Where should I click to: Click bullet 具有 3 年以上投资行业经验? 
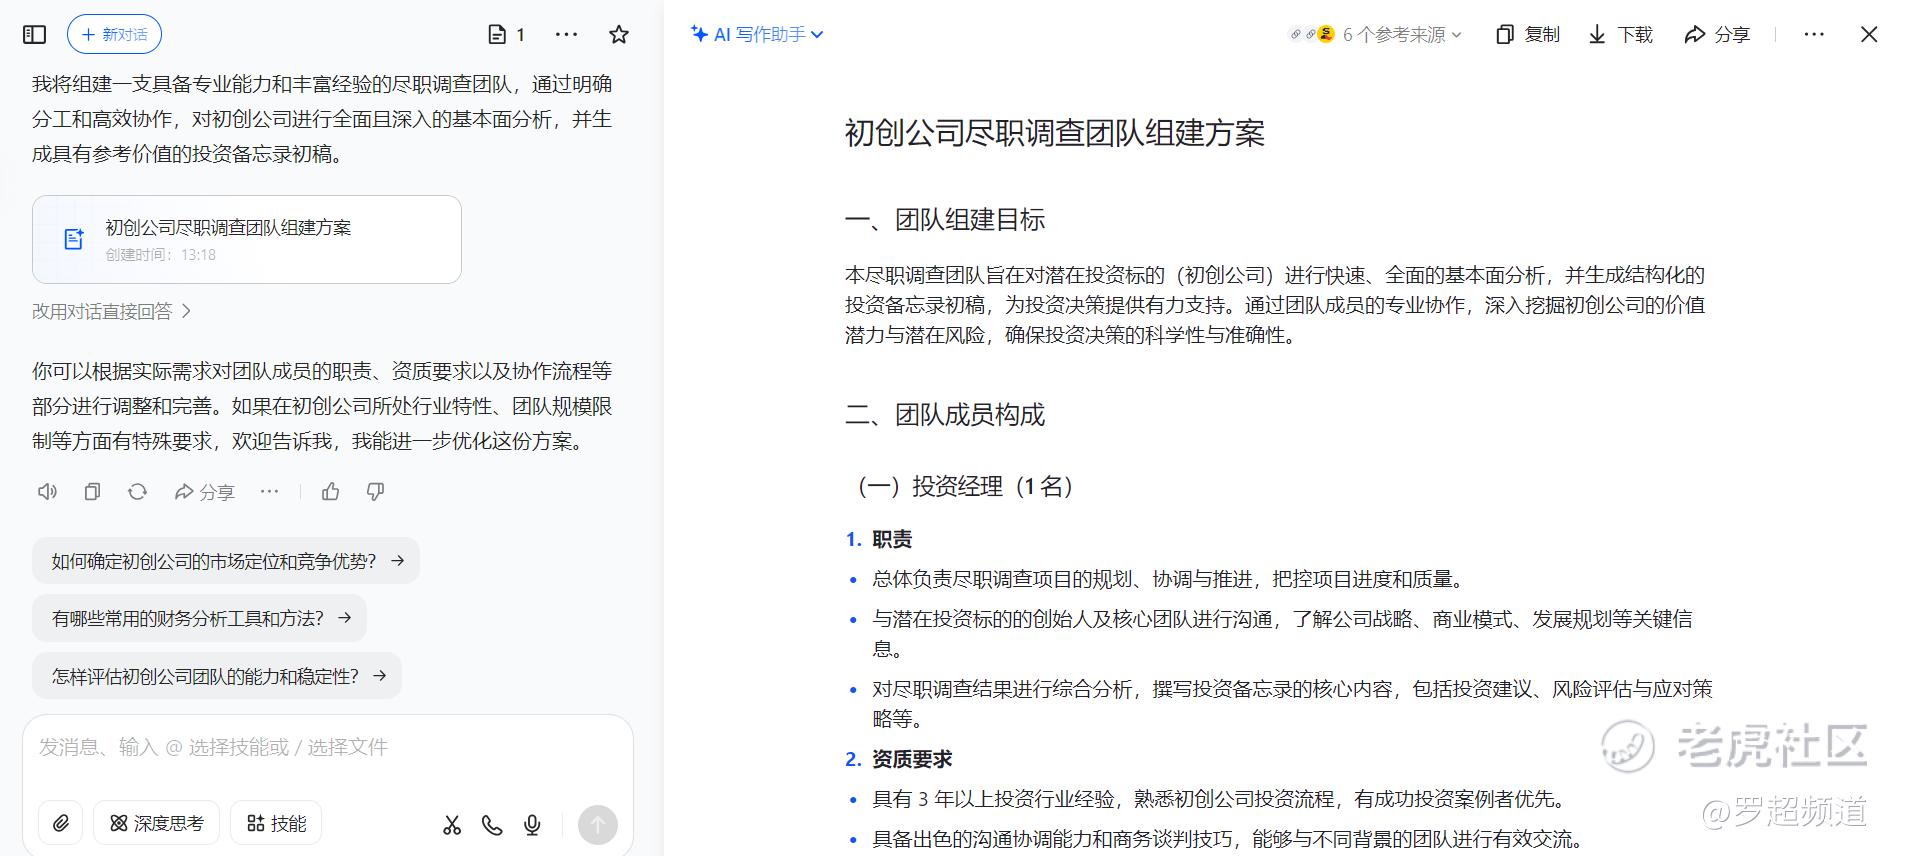point(1219,799)
